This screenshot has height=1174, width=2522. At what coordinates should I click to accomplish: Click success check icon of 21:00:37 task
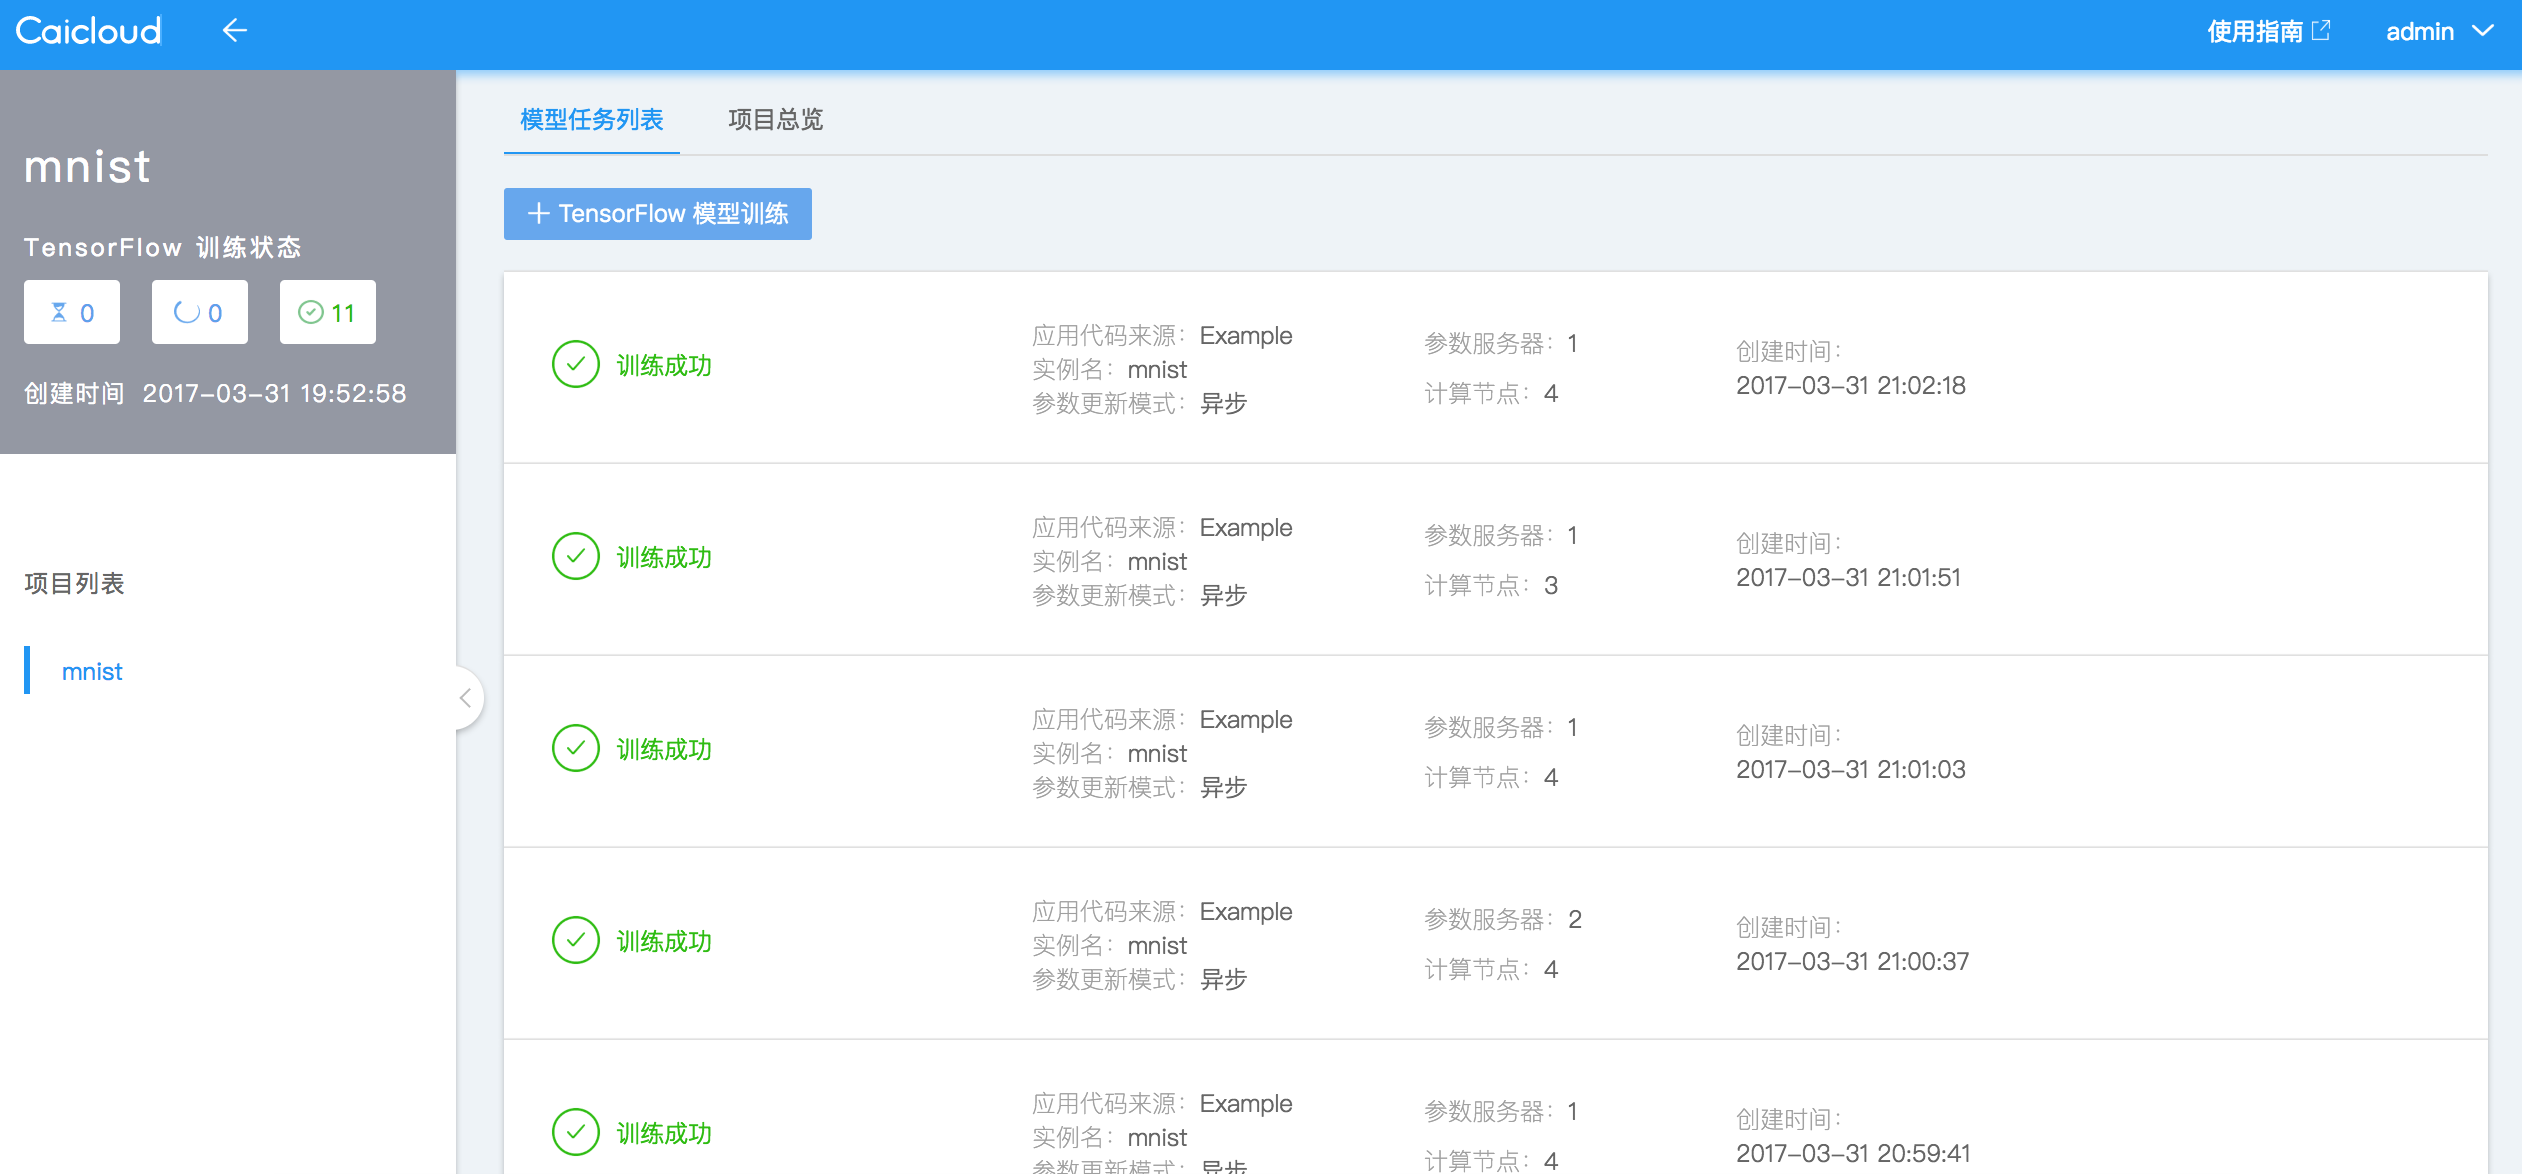pyautogui.click(x=576, y=941)
